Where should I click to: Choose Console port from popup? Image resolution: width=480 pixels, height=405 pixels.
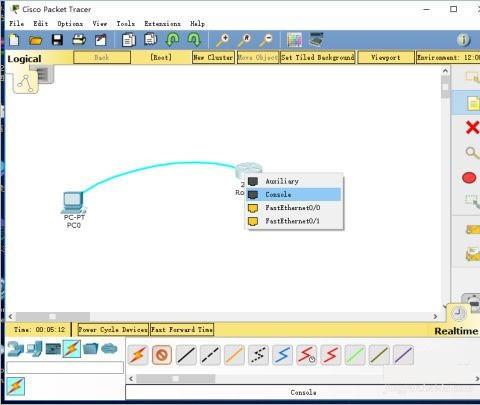(294, 195)
